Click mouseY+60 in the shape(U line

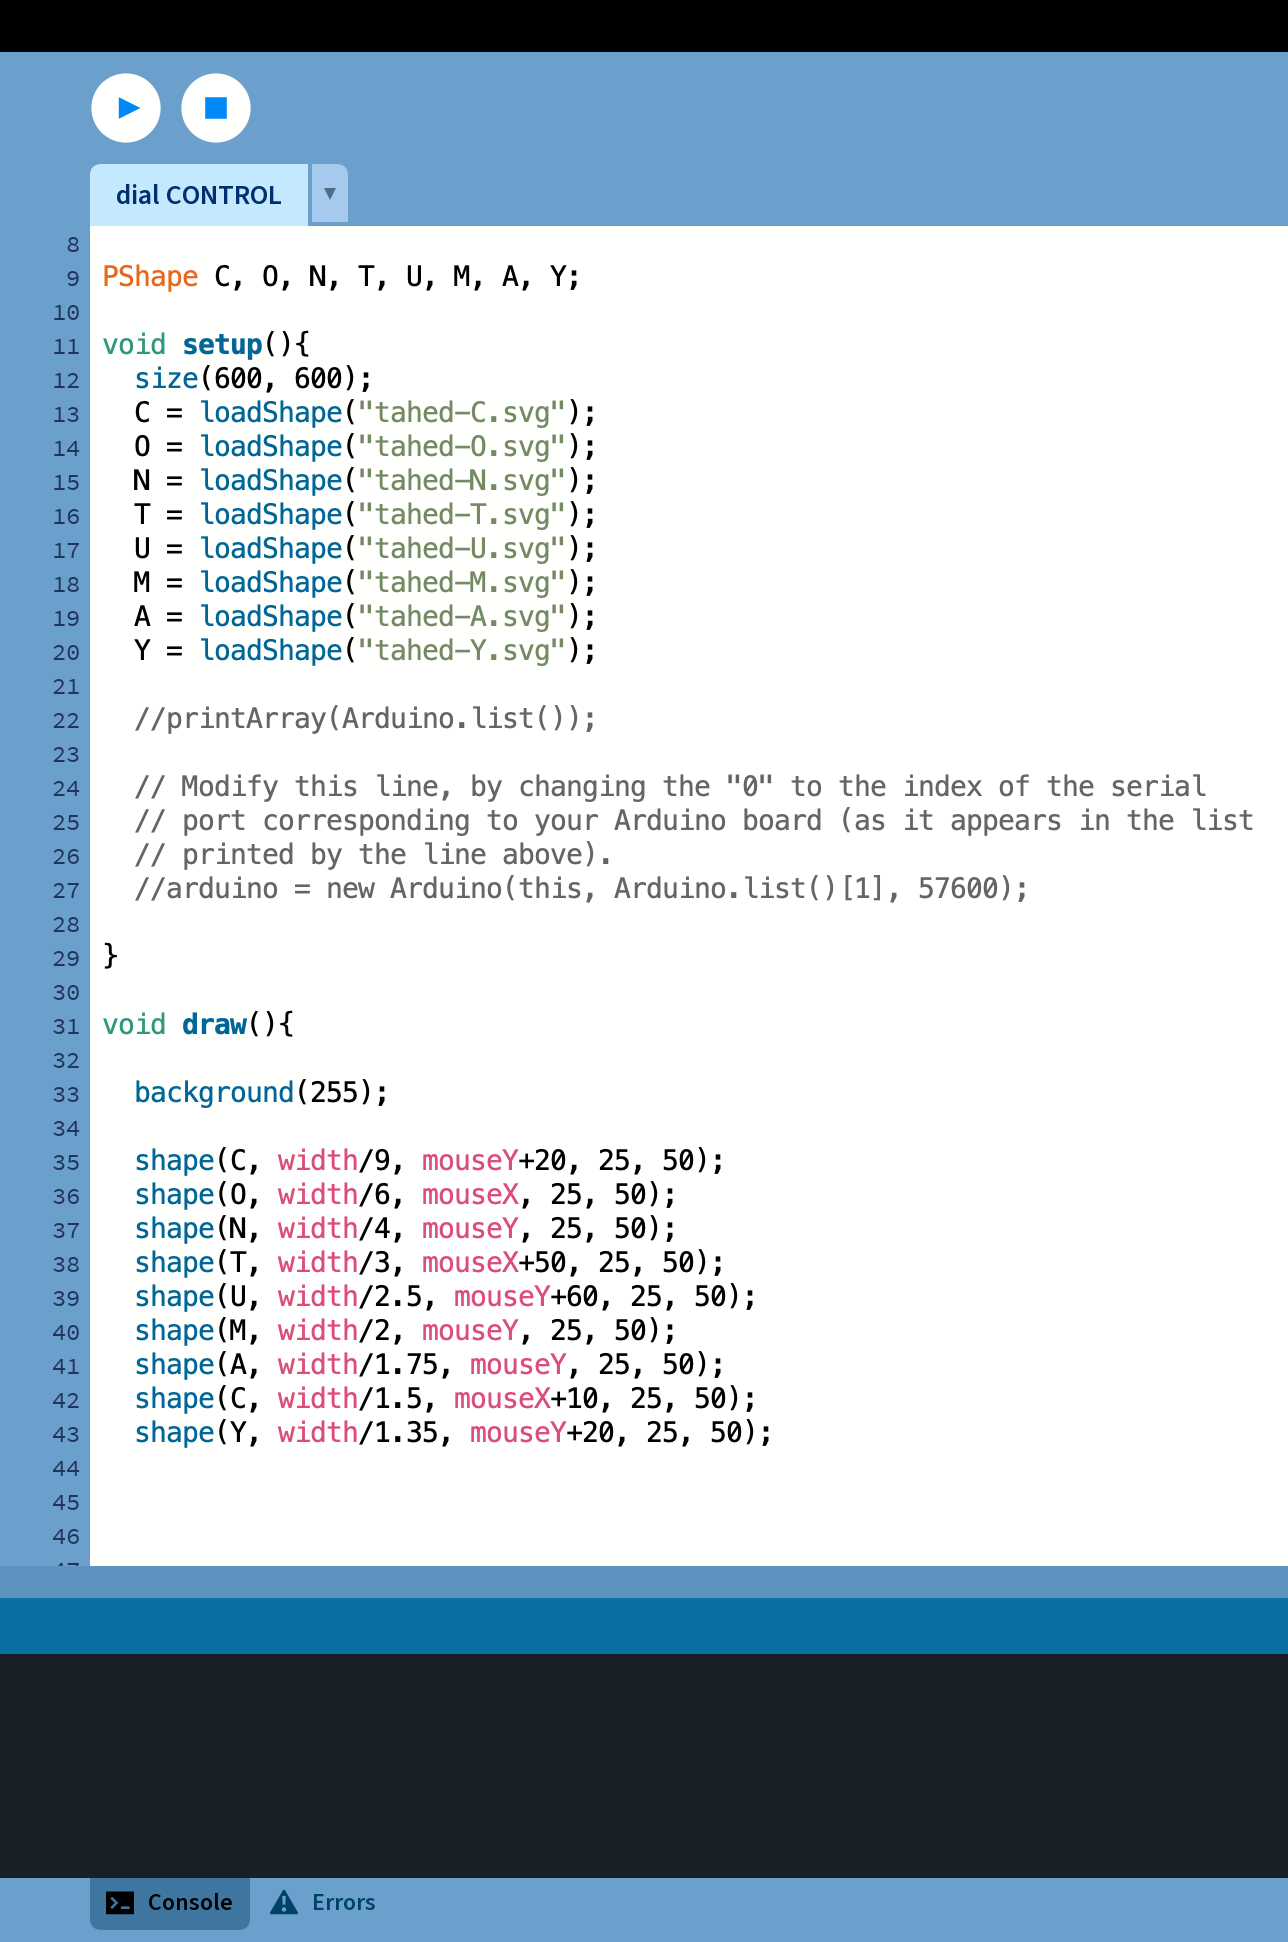[526, 1296]
